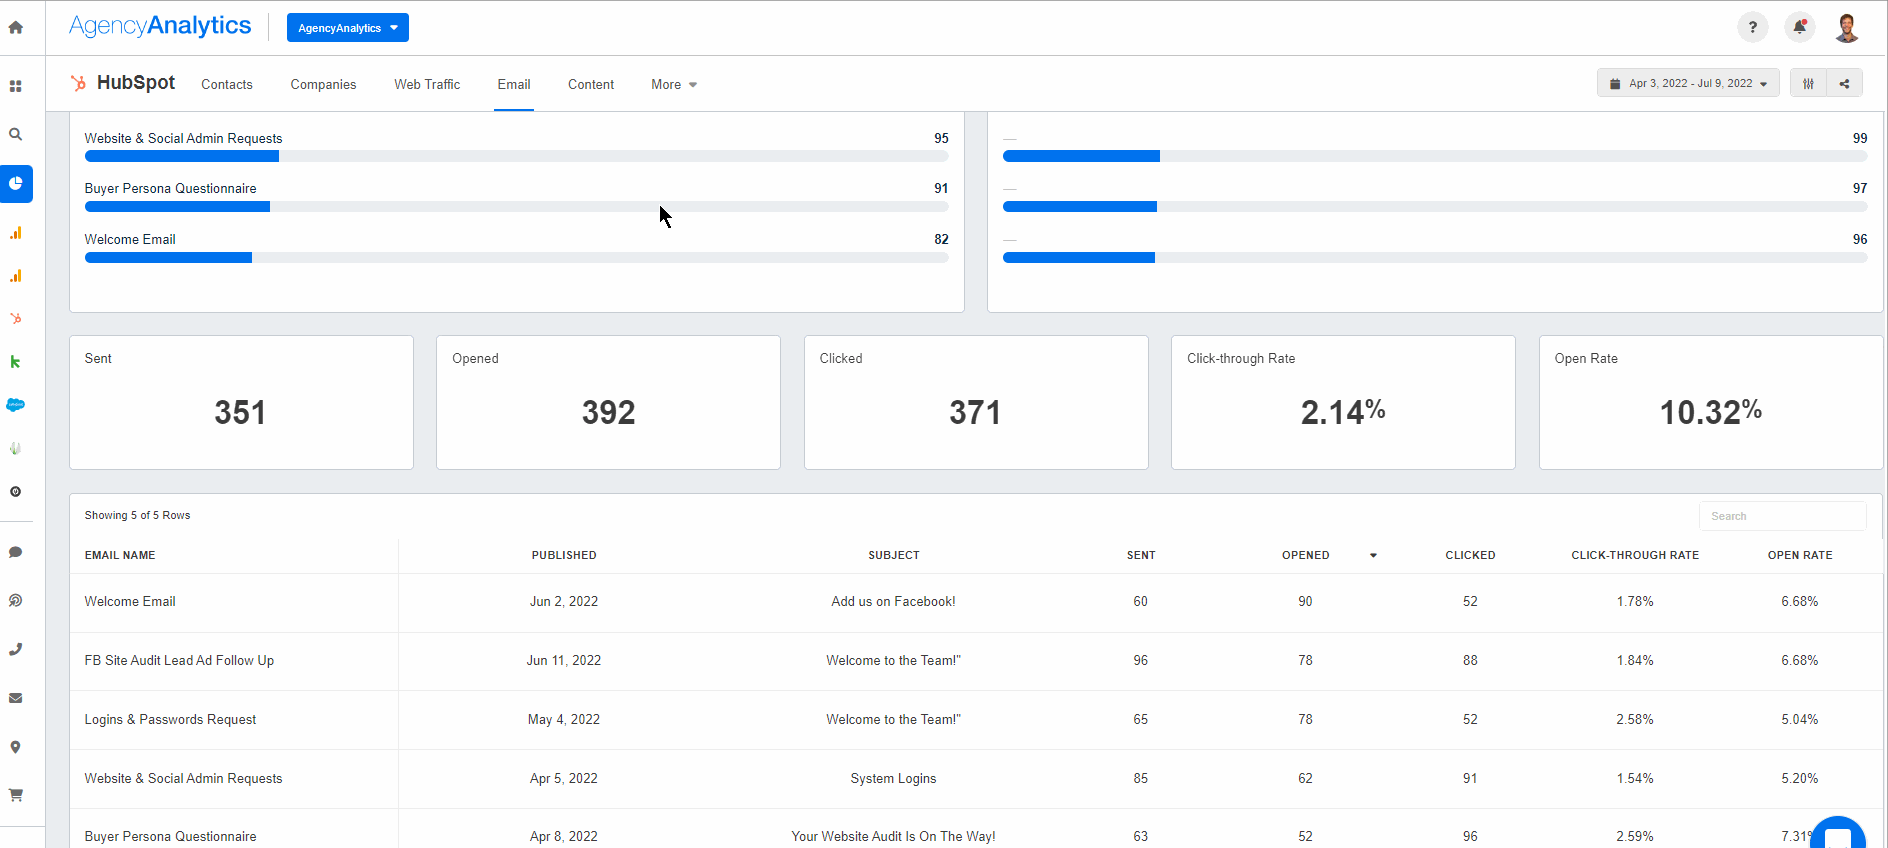Click the shopping cart sidebar icon
Image resolution: width=1888 pixels, height=848 pixels.
pyautogui.click(x=16, y=795)
